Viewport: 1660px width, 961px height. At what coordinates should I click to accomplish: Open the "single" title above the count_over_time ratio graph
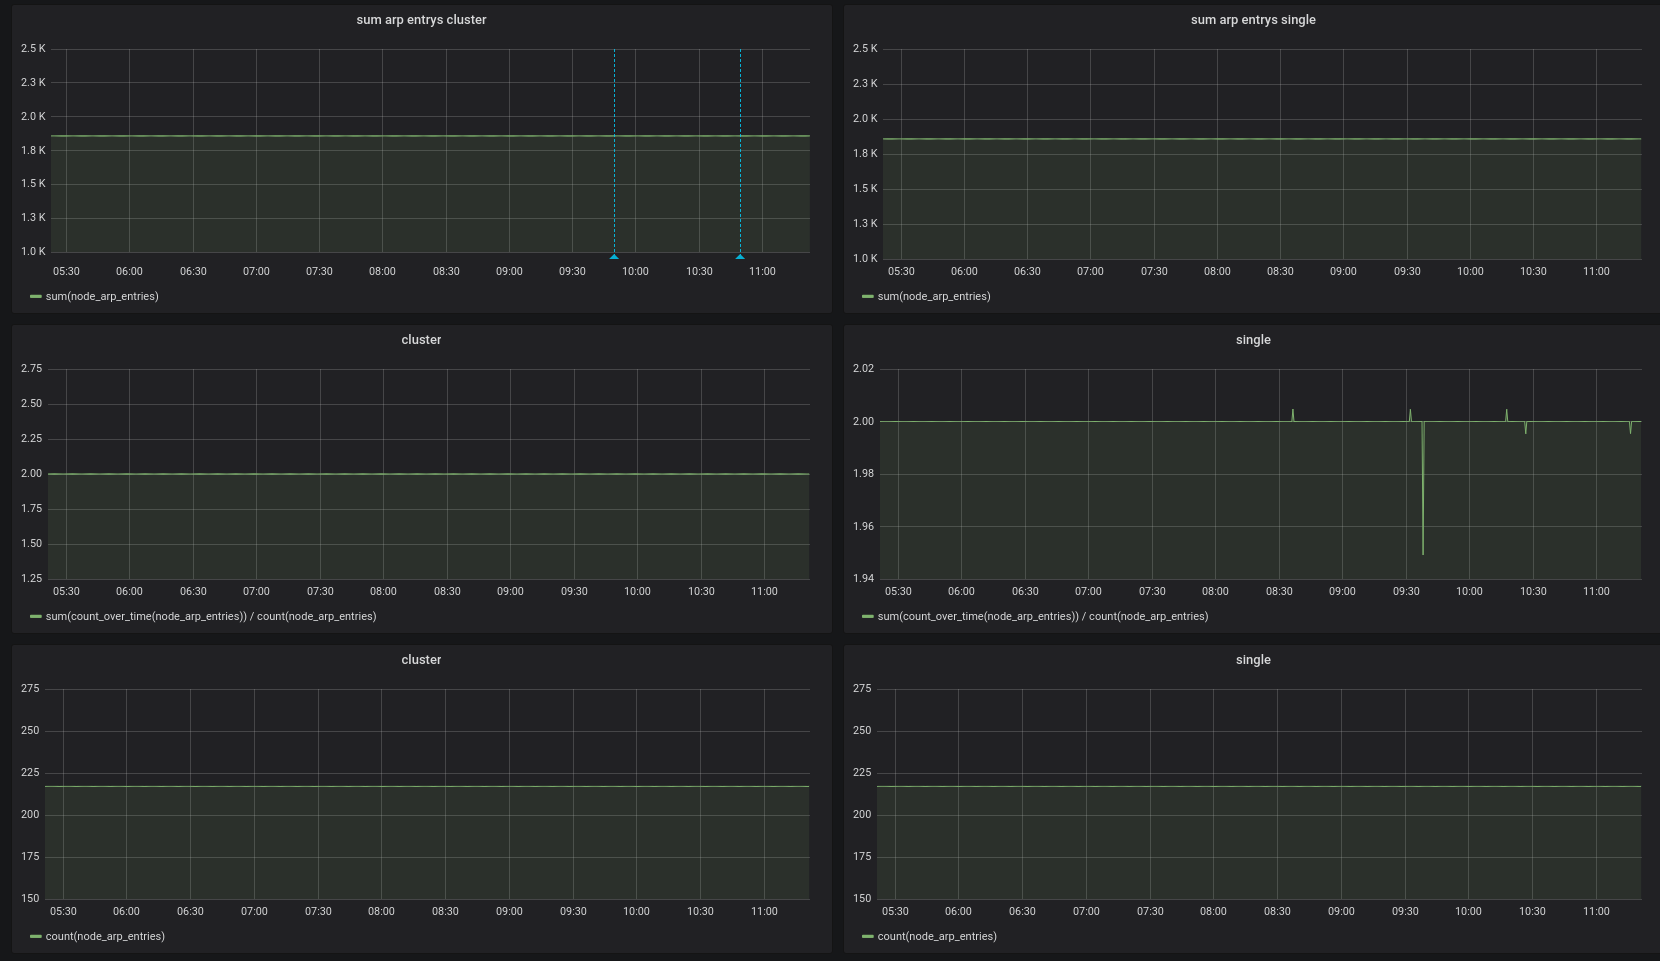click(x=1253, y=340)
